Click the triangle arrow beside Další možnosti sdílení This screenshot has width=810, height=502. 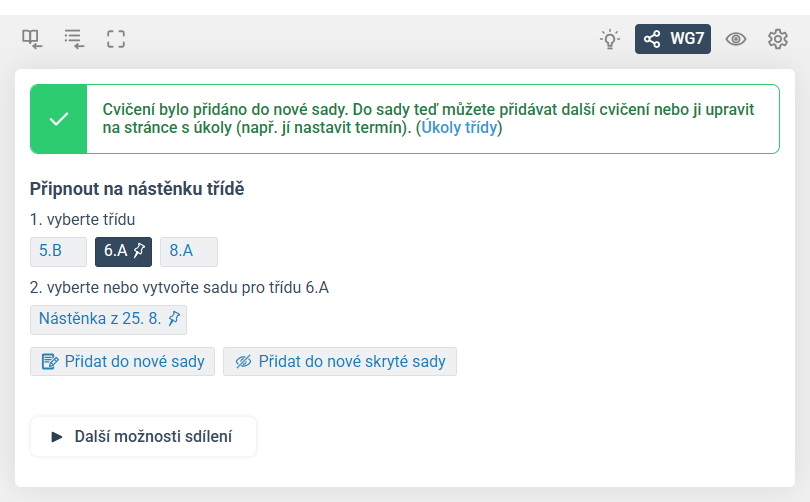pos(57,437)
